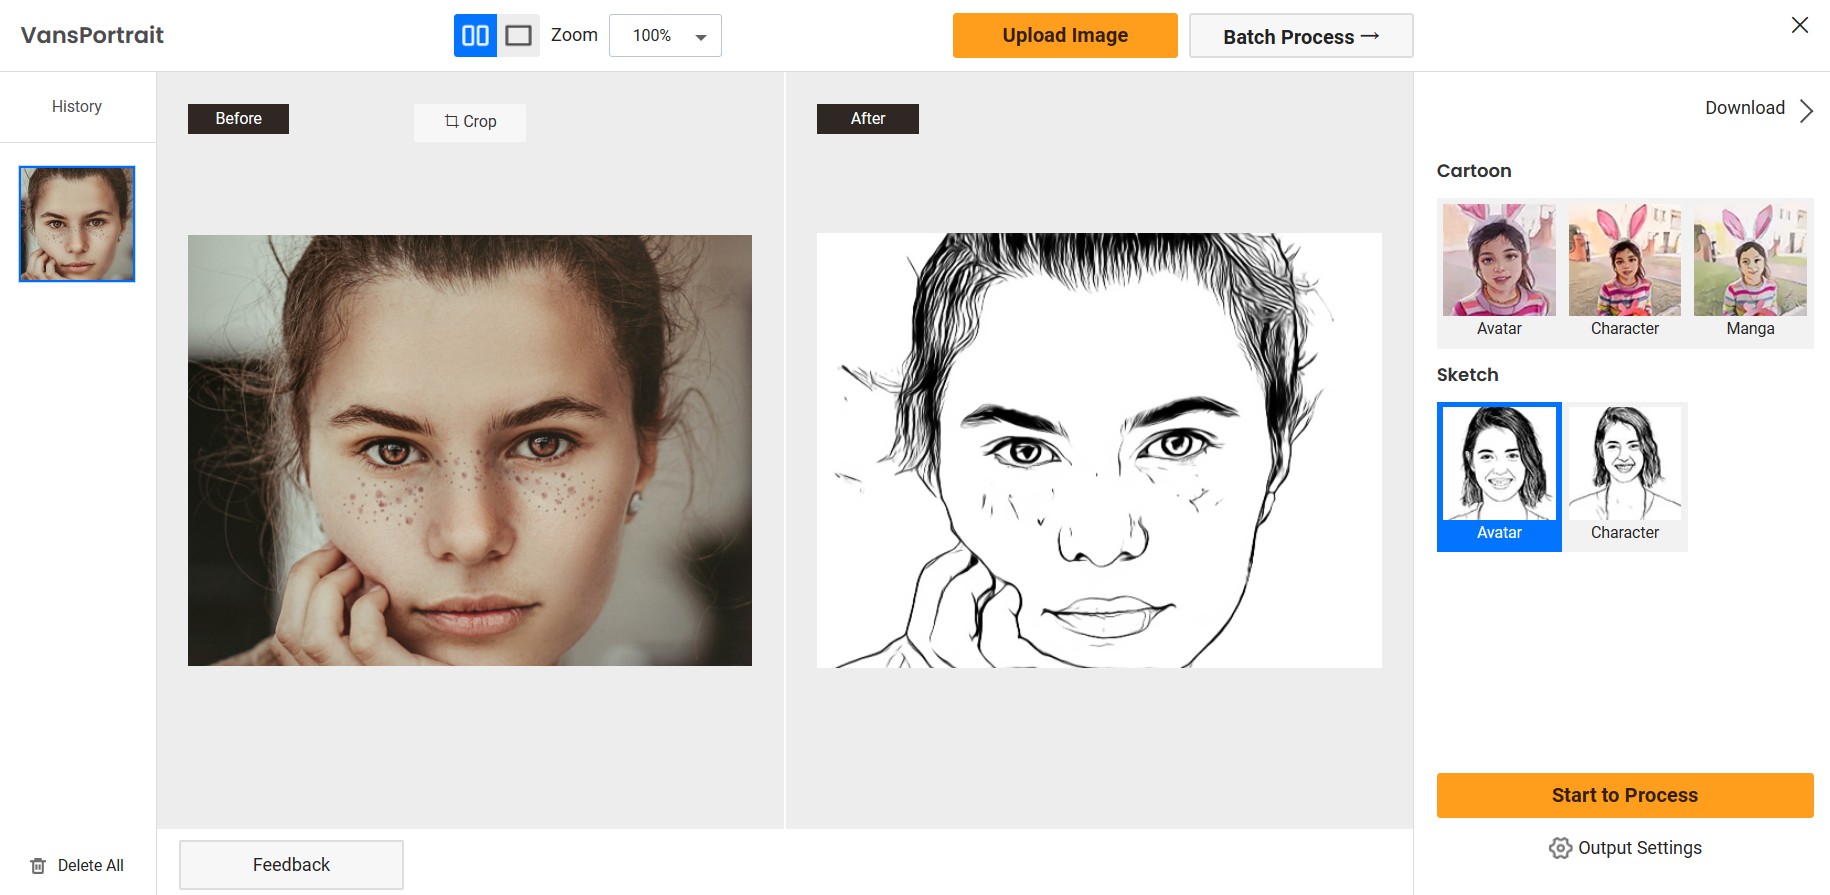Click the VansPortrait logo
Viewport: 1830px width, 895px height.
click(92, 35)
